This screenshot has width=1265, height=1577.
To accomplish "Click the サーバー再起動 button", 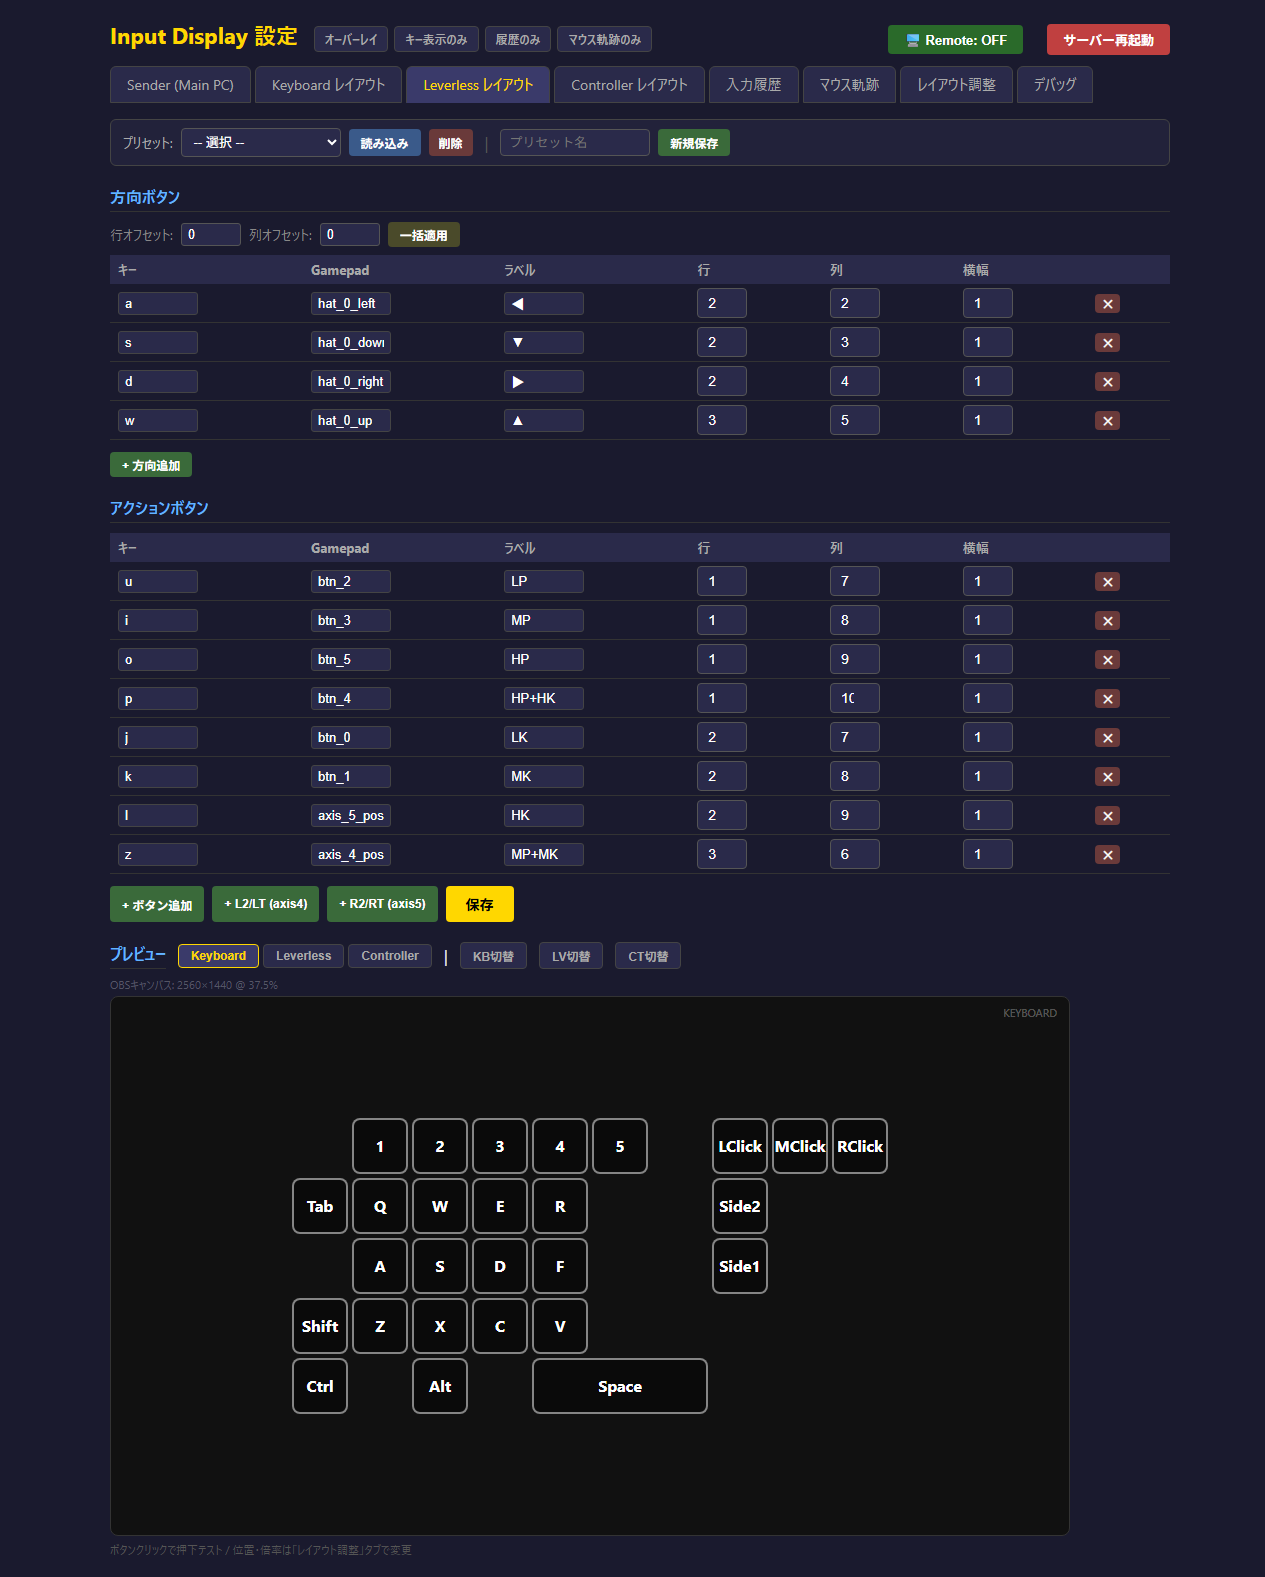I will (x=1107, y=40).
